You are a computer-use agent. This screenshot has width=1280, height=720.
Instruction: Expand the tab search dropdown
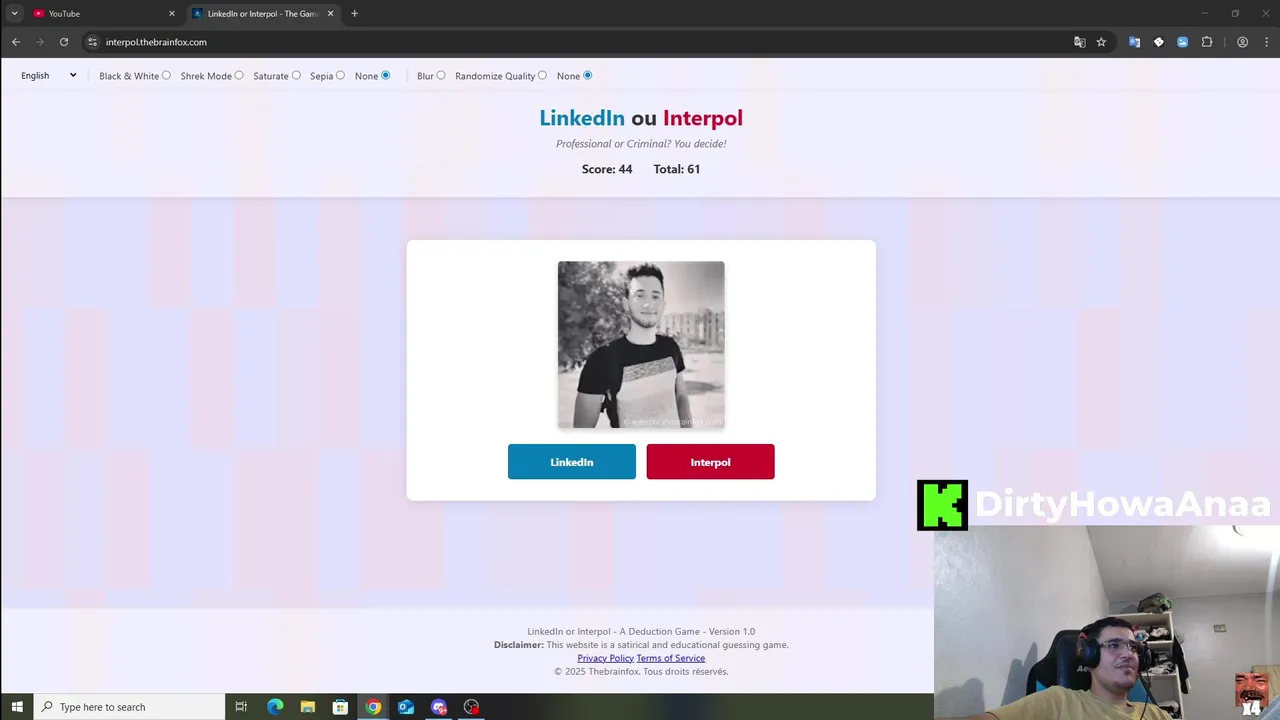[x=14, y=14]
